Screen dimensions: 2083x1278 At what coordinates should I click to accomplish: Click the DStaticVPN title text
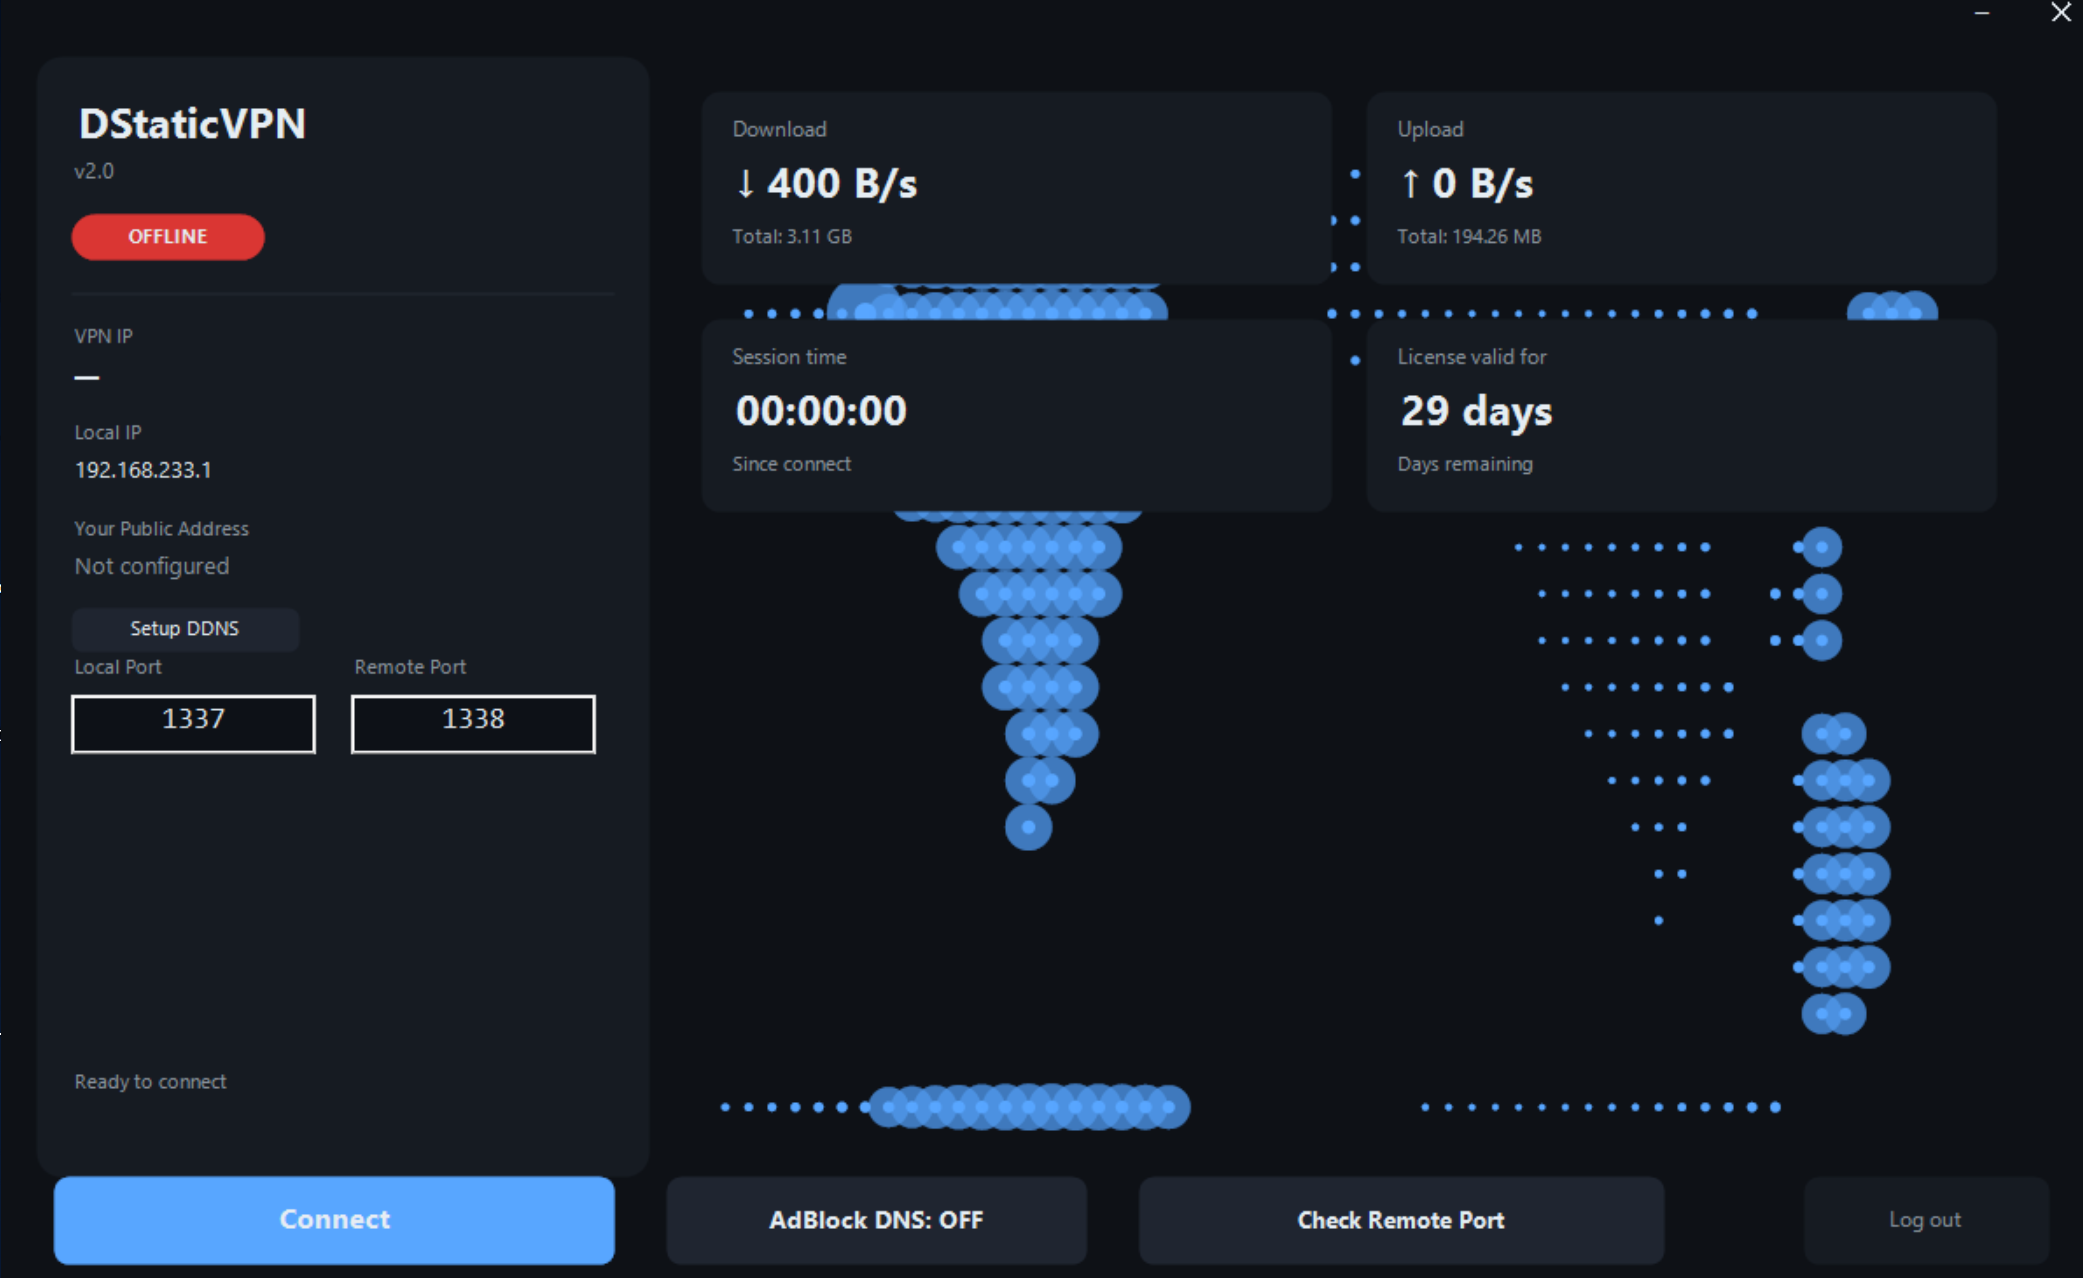(192, 124)
